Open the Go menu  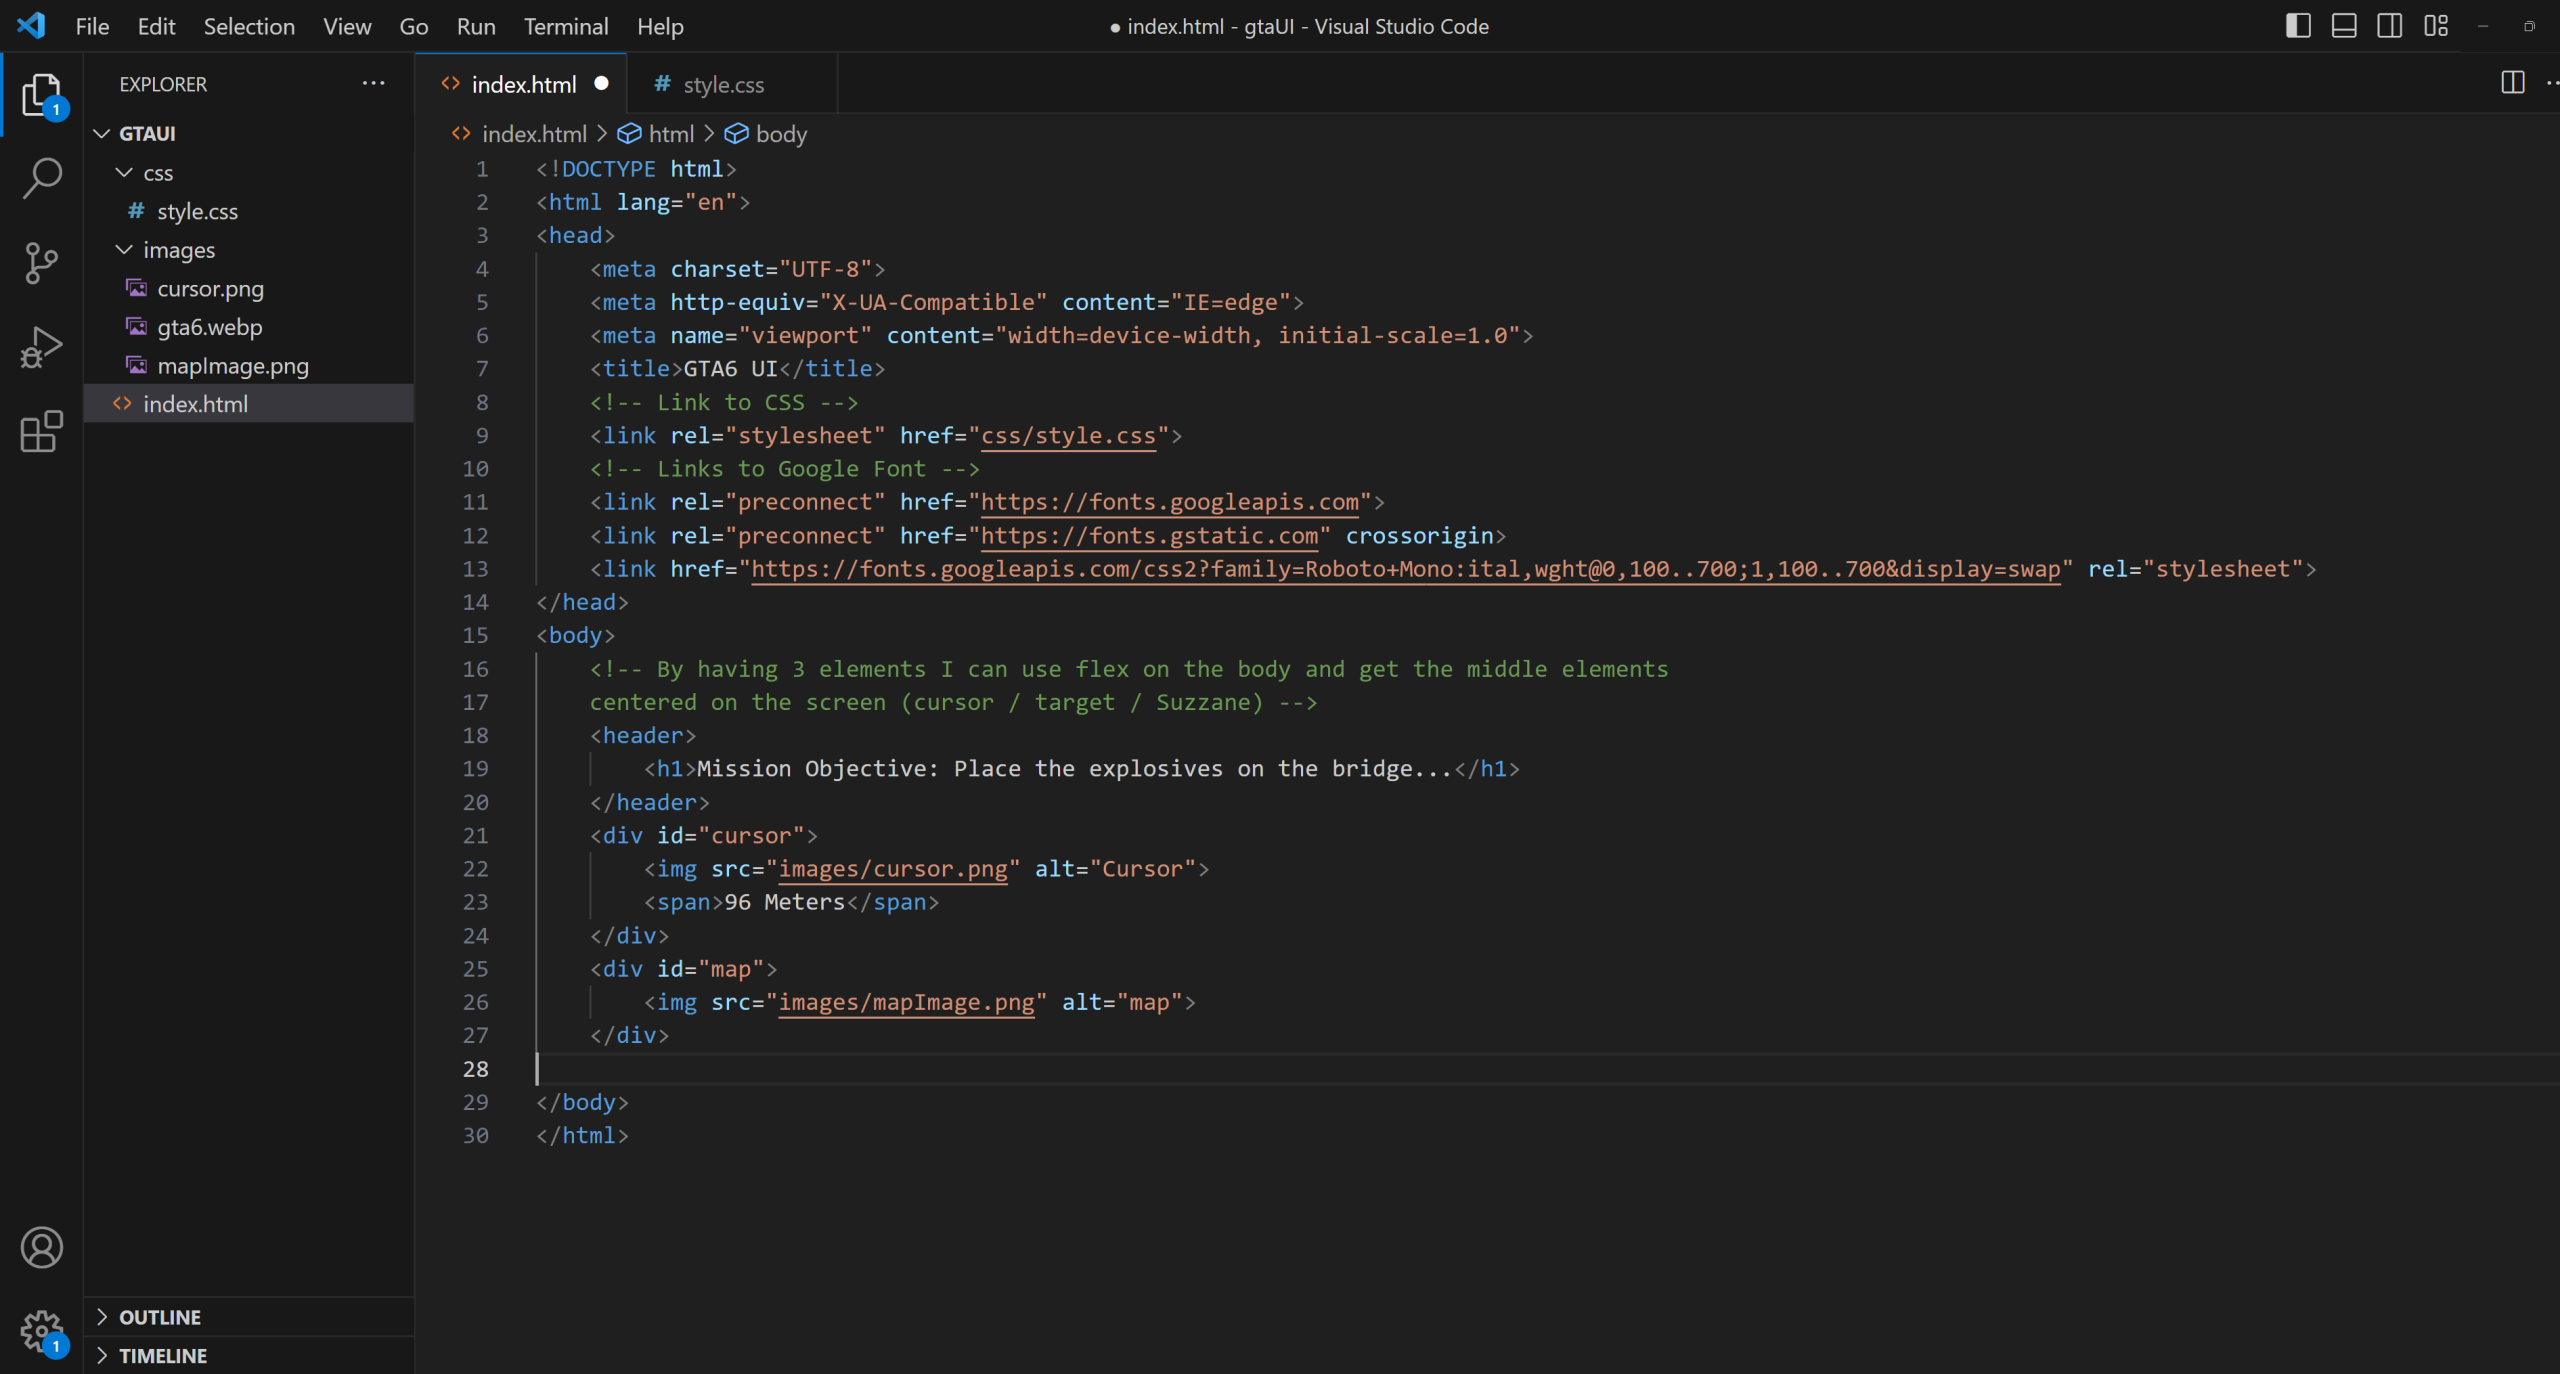coord(414,26)
